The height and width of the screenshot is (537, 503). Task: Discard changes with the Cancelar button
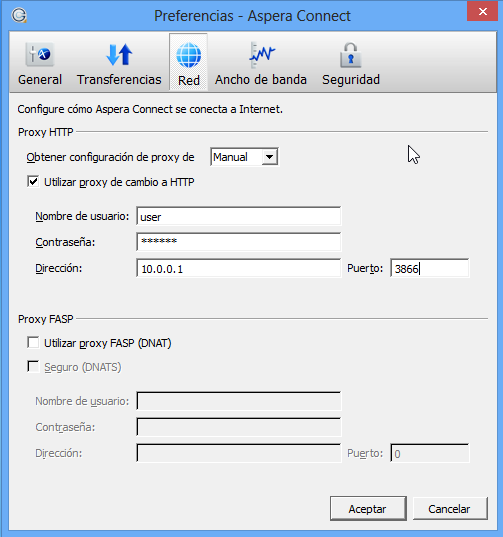coord(450,509)
